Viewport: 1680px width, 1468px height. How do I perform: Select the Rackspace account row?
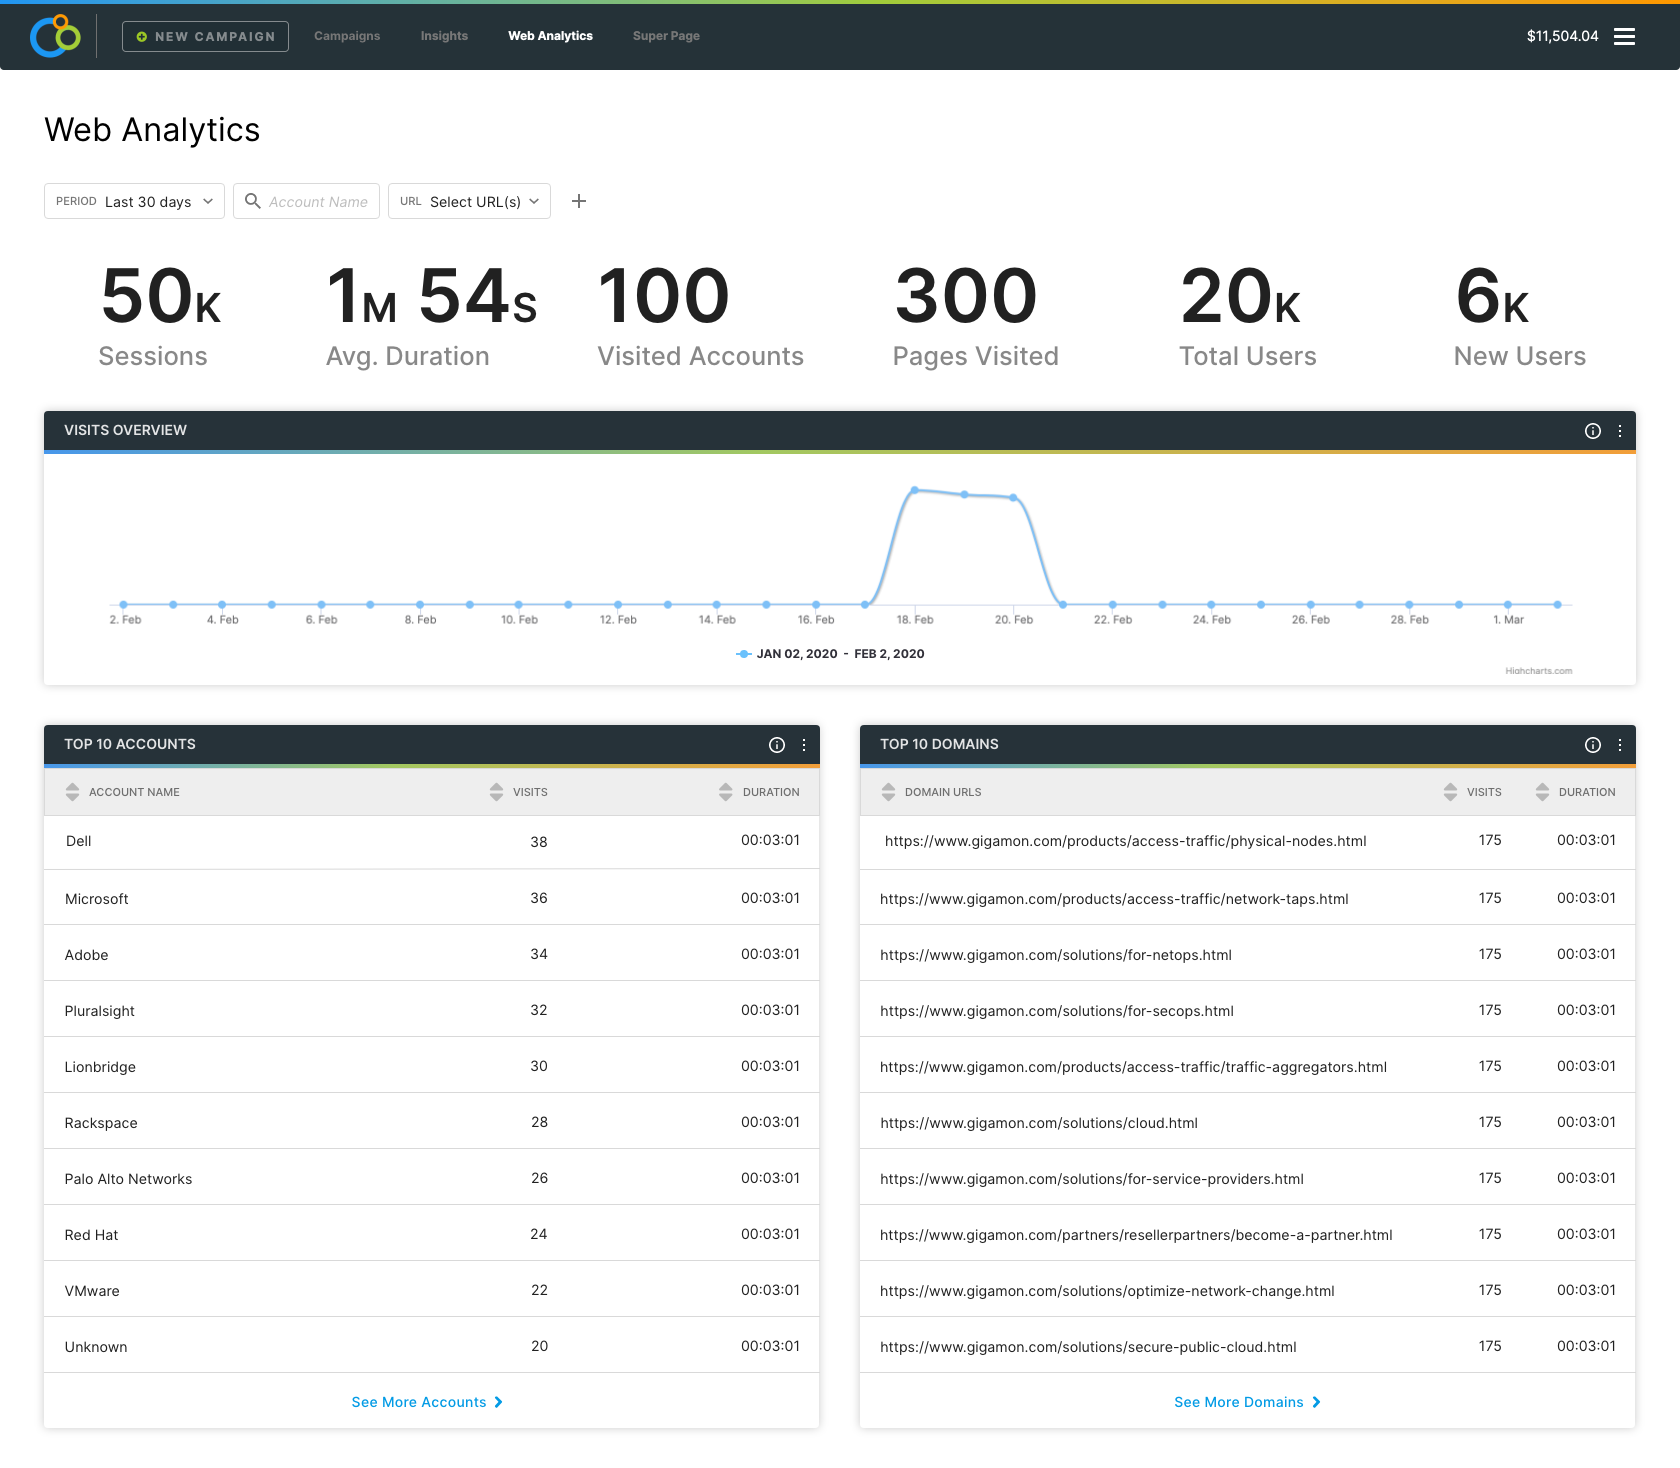coord(432,1121)
